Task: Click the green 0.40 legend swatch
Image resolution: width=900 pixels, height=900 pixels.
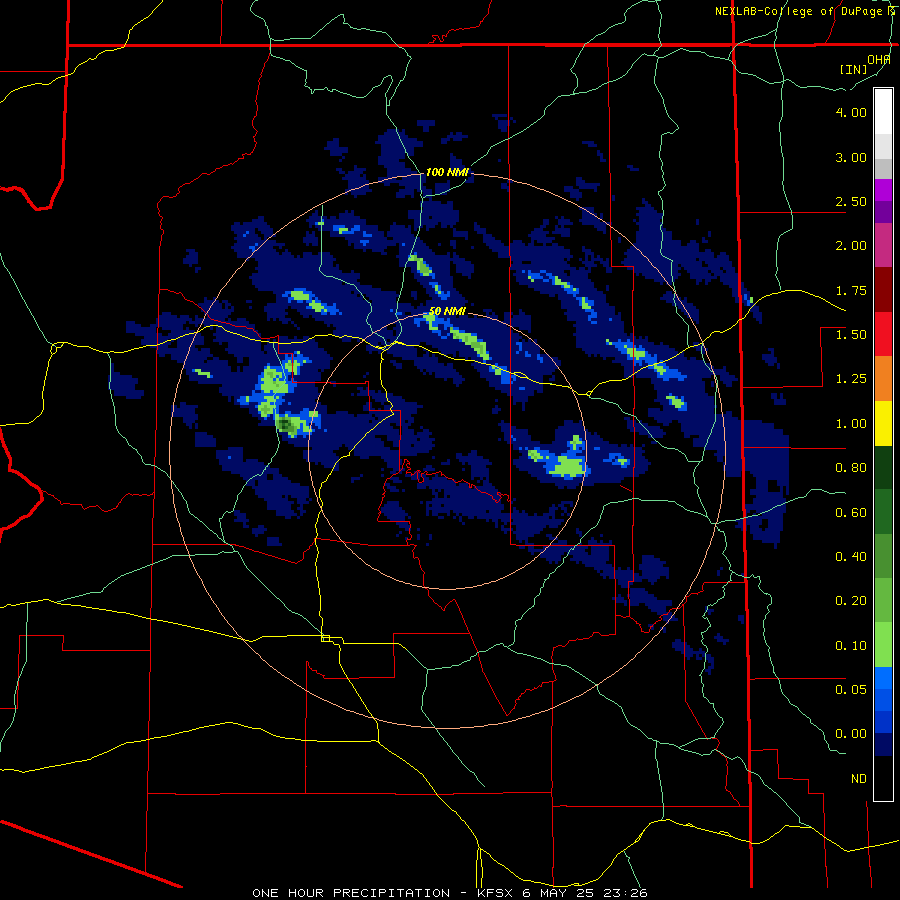Action: 883,556
